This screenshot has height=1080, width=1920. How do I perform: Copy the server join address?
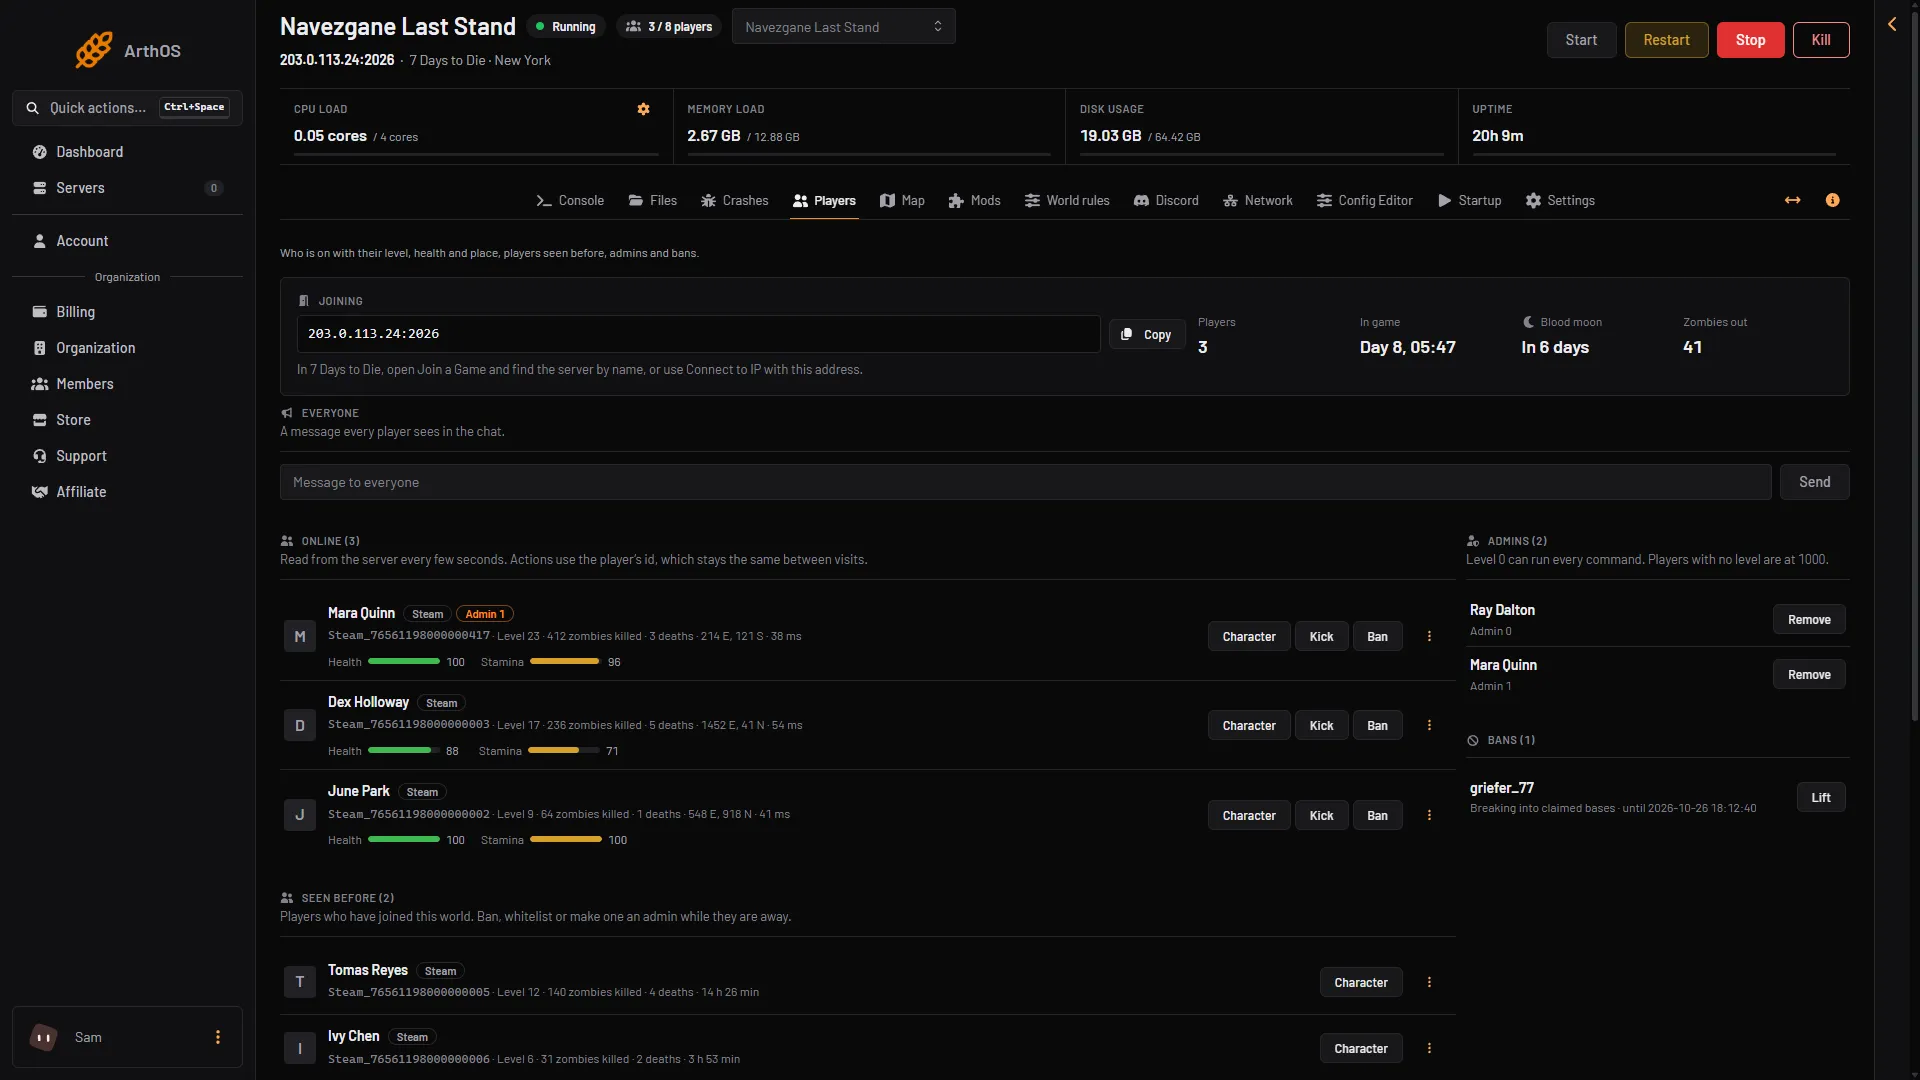point(1147,335)
